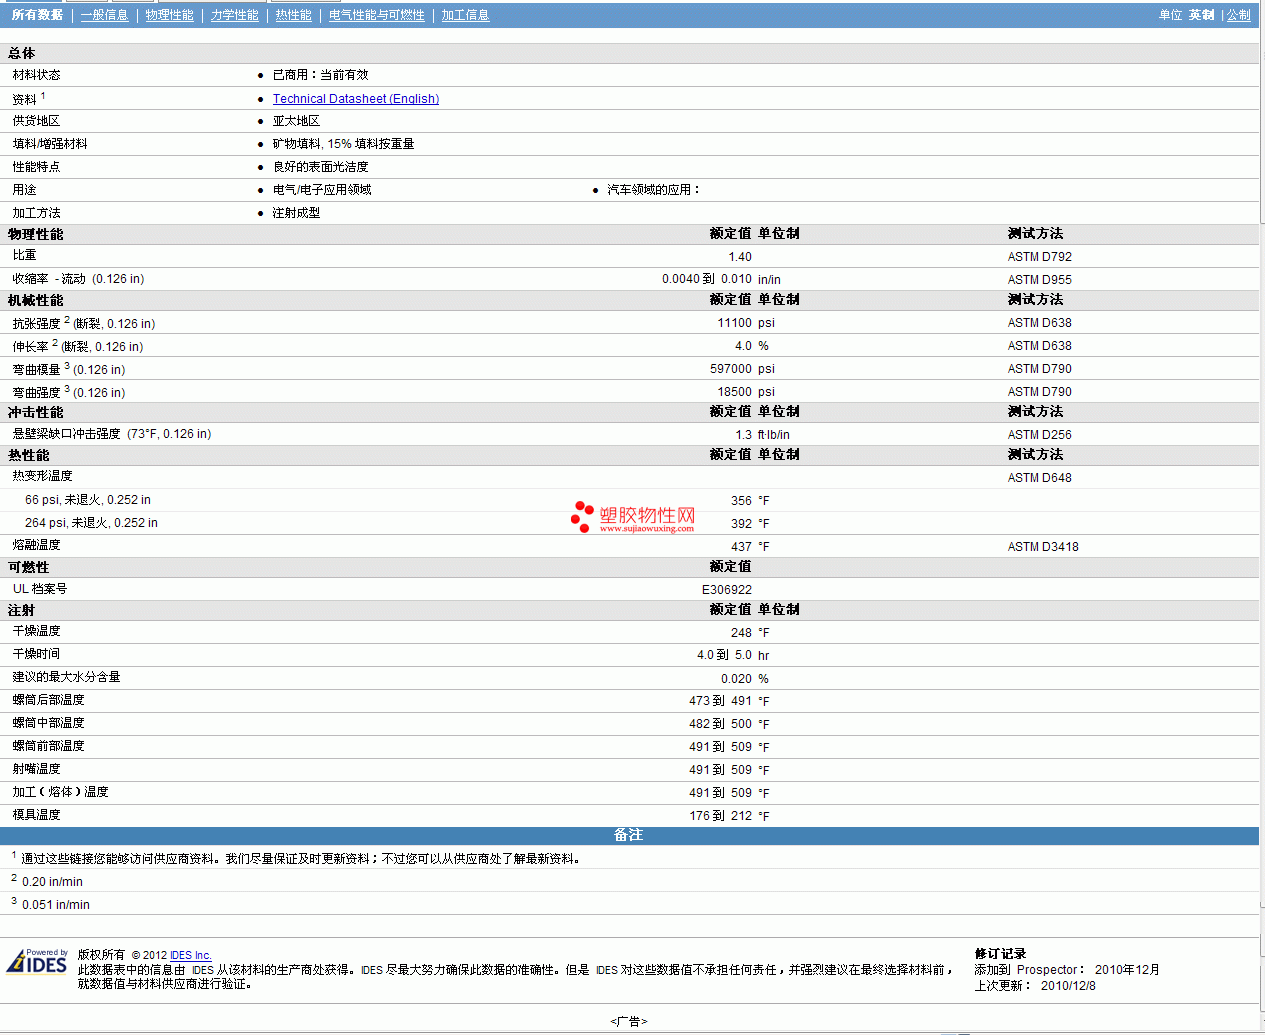The image size is (1265, 1035).
Task: Click the vertical scrollbar on right edge
Action: click(1262, 500)
